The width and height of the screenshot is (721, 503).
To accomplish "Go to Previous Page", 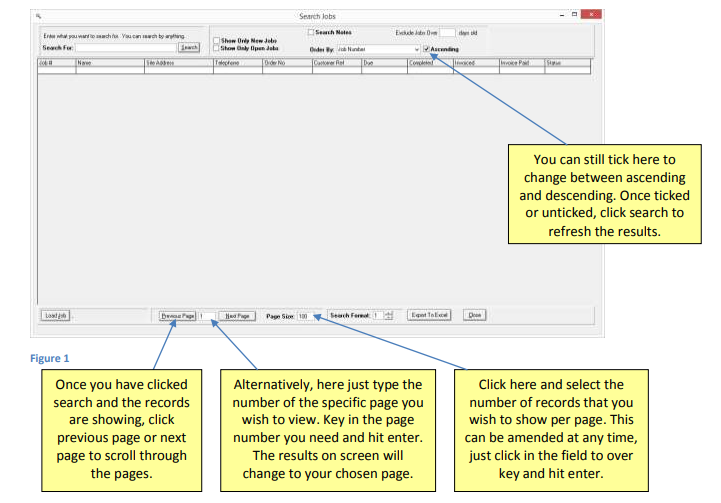I will tap(177, 315).
